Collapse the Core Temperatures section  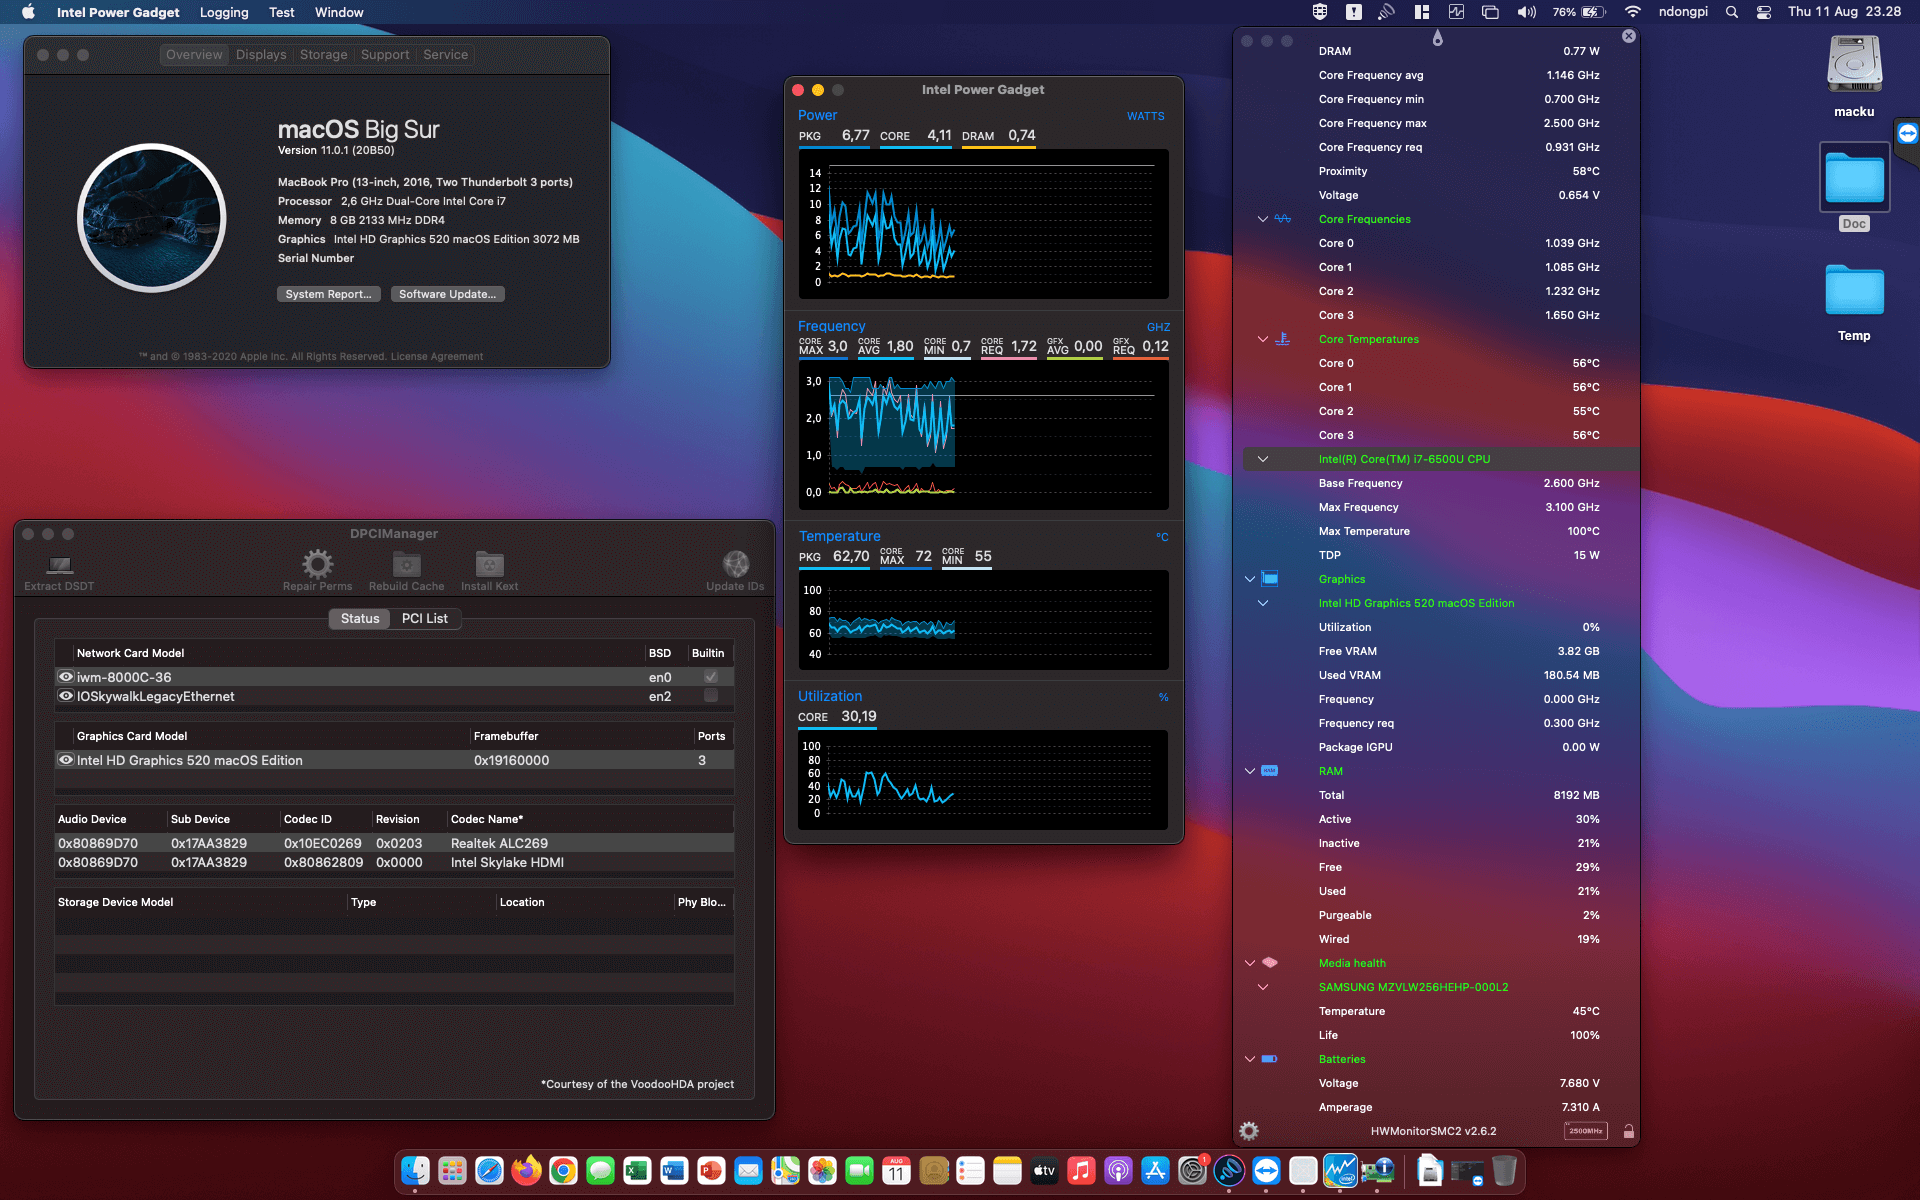pos(1263,339)
